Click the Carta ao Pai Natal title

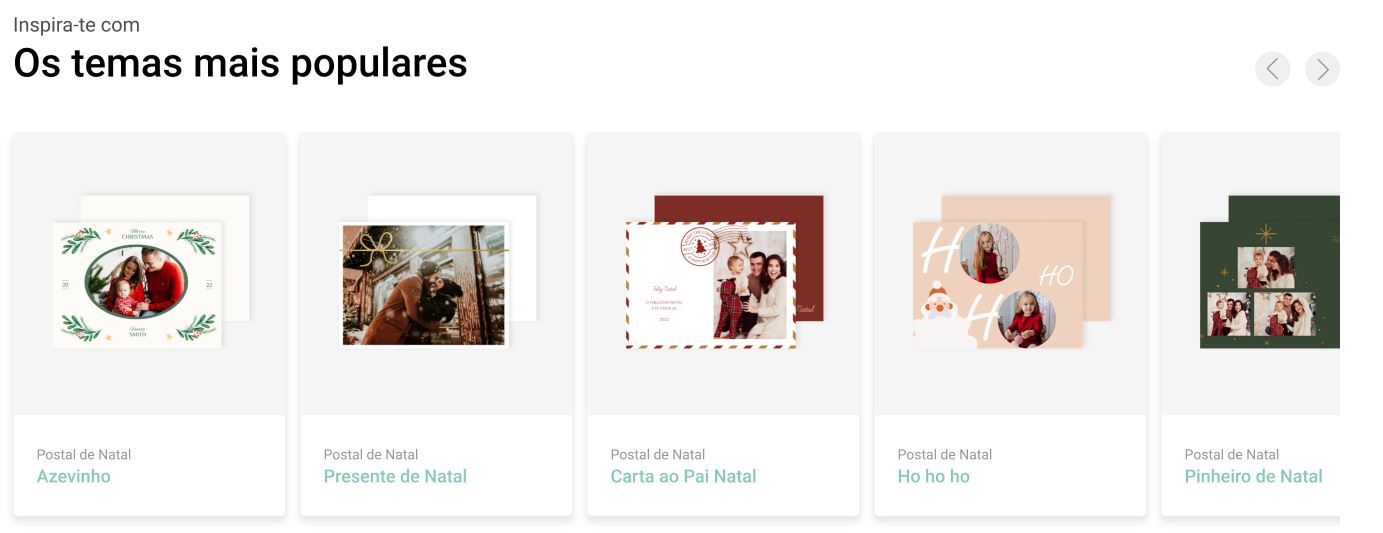click(683, 476)
